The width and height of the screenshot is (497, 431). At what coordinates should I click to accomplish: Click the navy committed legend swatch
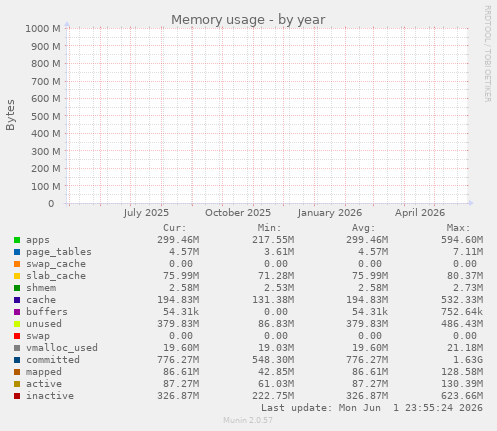17,360
